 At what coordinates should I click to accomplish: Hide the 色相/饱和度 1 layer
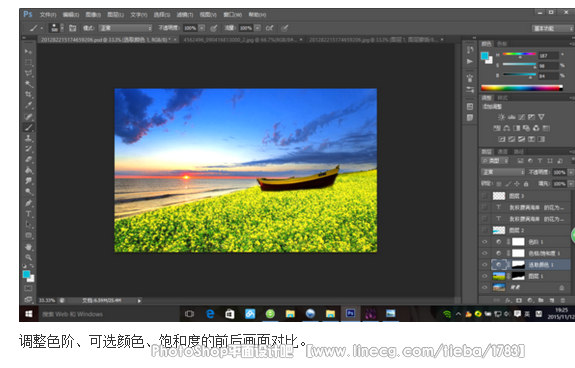point(484,253)
